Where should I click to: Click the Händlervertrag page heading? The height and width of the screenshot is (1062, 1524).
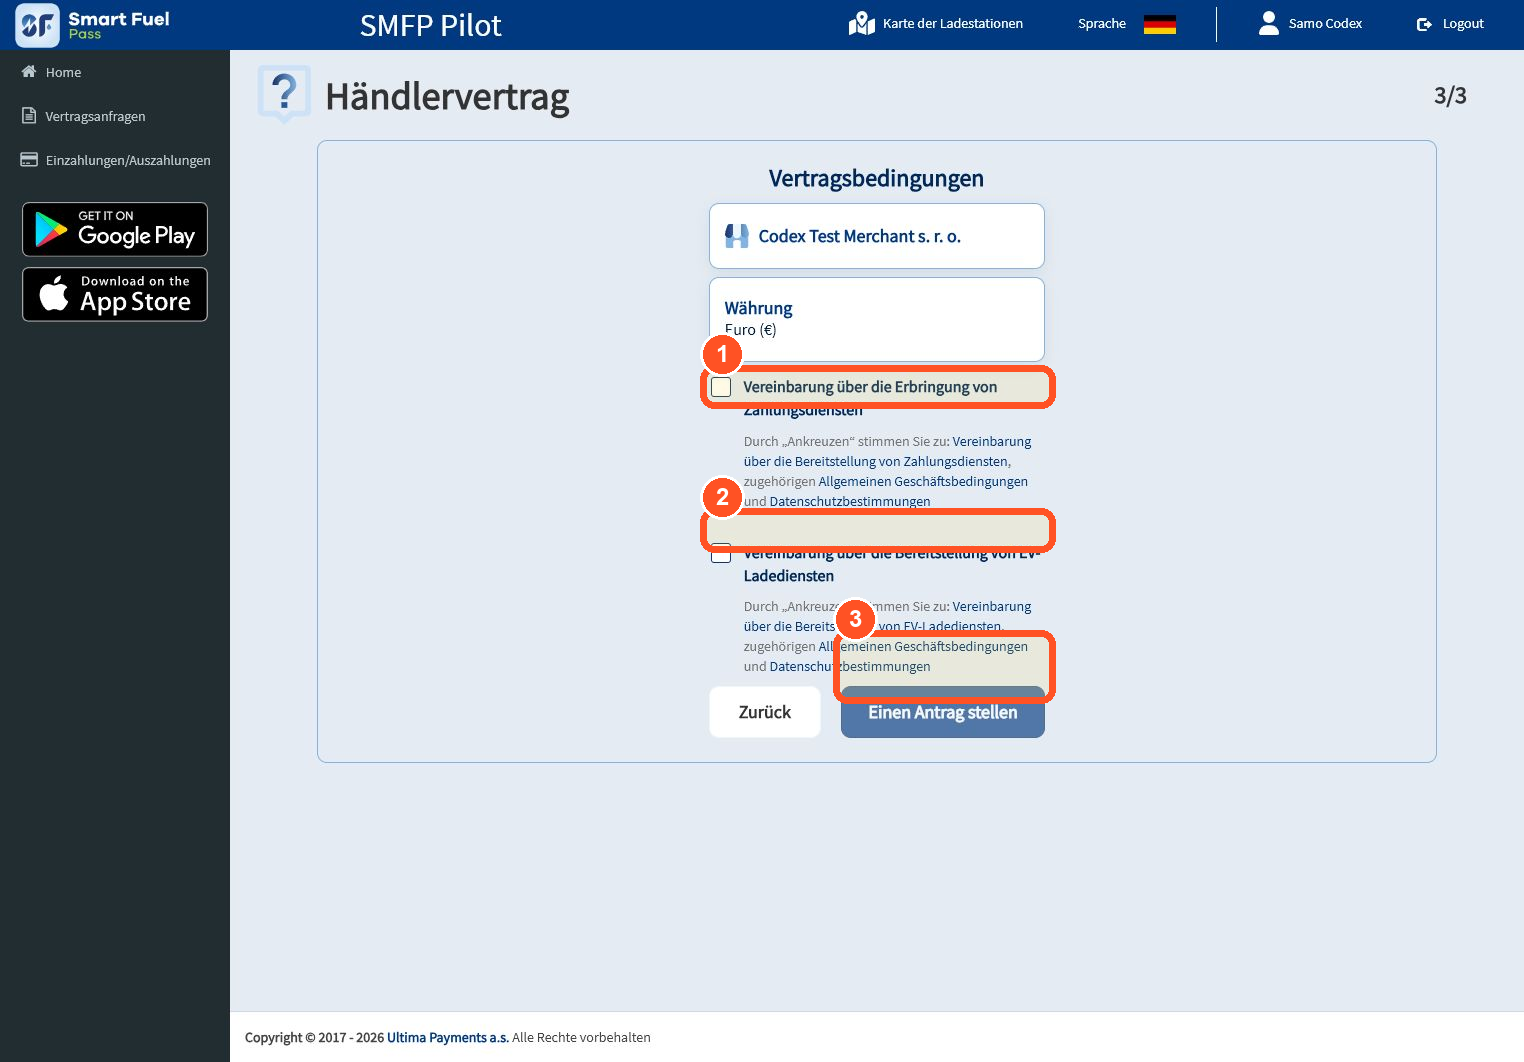point(447,97)
